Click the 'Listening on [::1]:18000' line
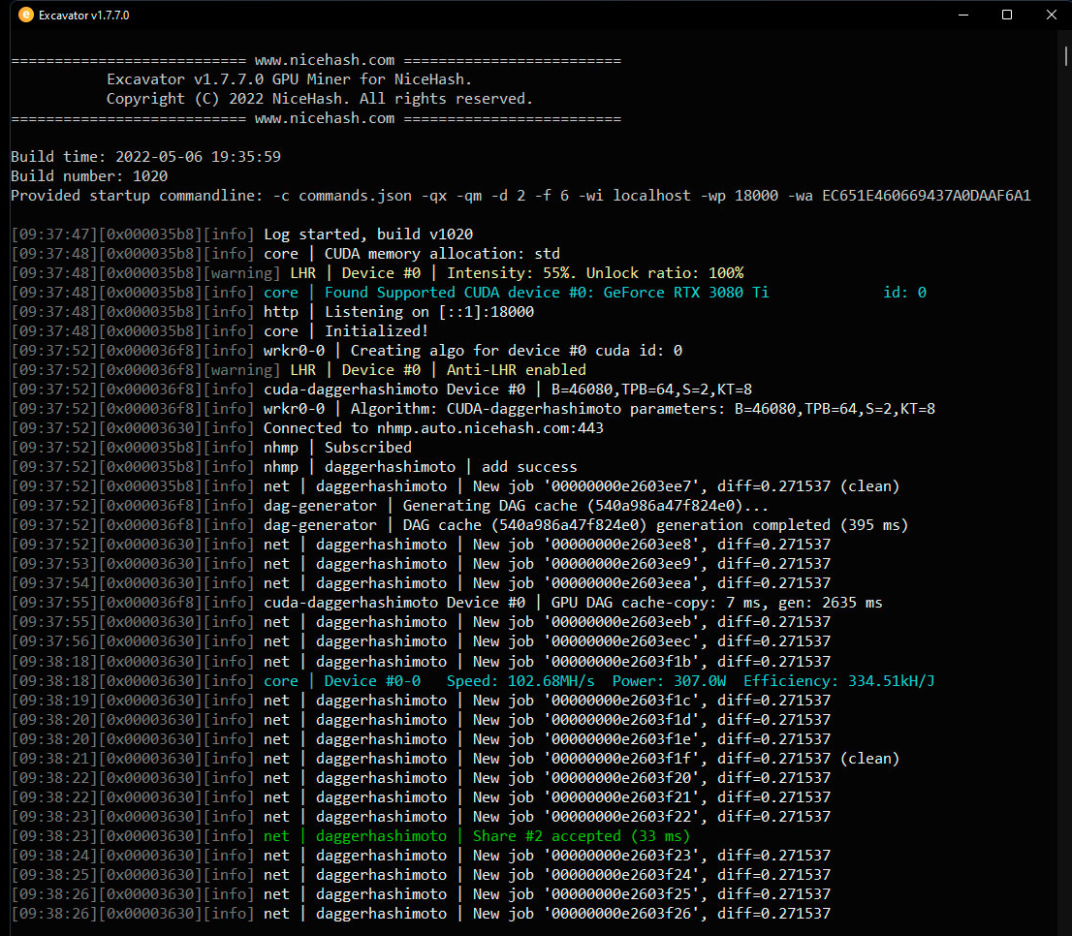Screen dimensions: 1072x936 tap(273, 312)
